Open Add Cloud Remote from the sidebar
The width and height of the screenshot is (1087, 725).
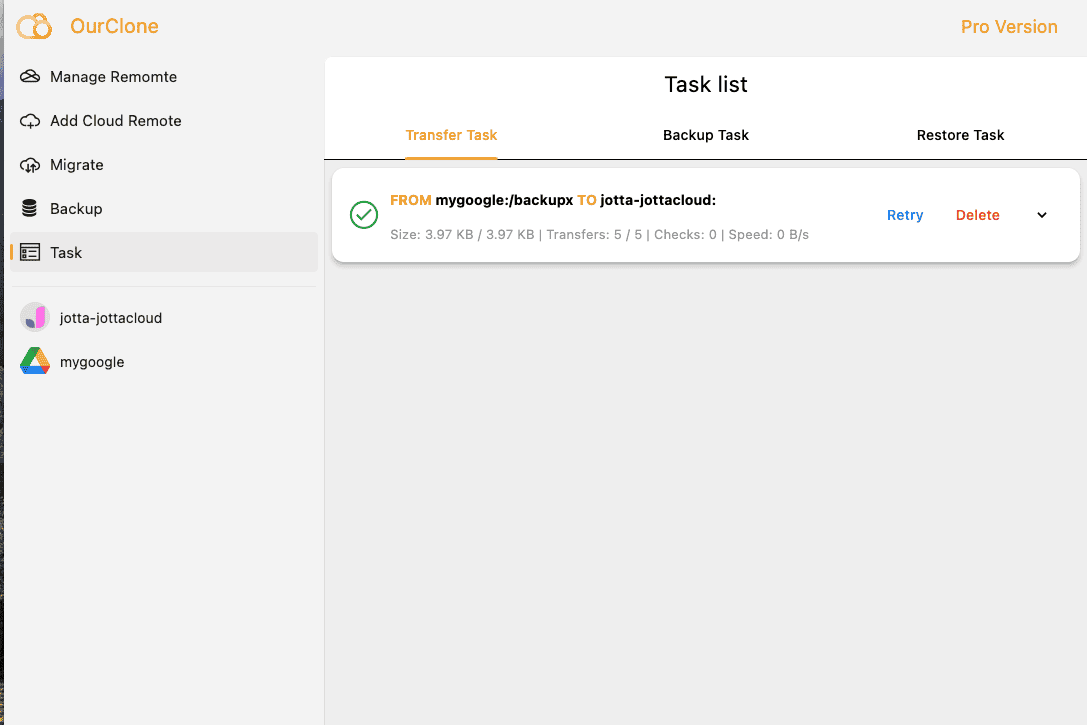(31, 120)
